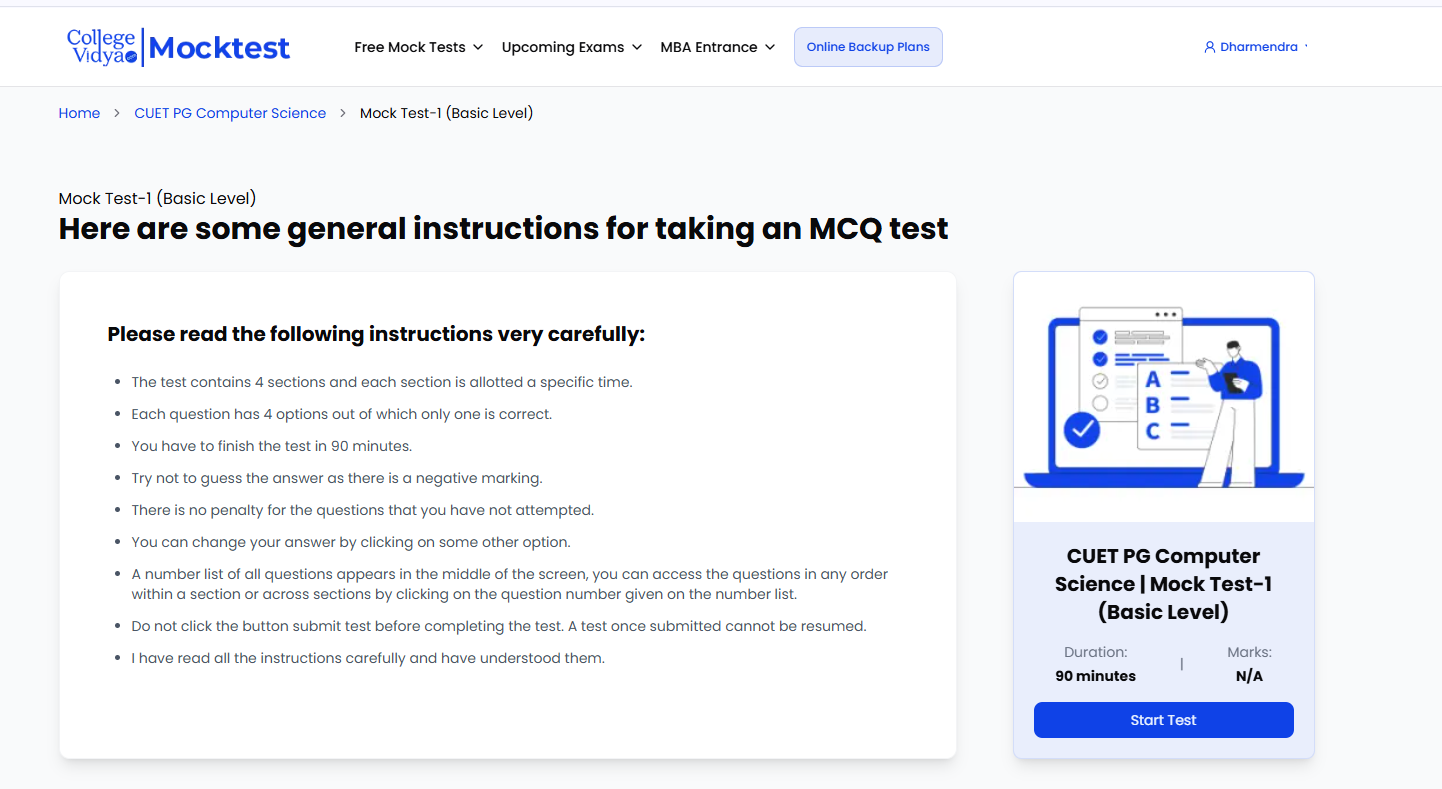1442x789 pixels.
Task: Click the Mock Test-1 (Basic Level) breadcrumb item
Action: click(x=446, y=113)
